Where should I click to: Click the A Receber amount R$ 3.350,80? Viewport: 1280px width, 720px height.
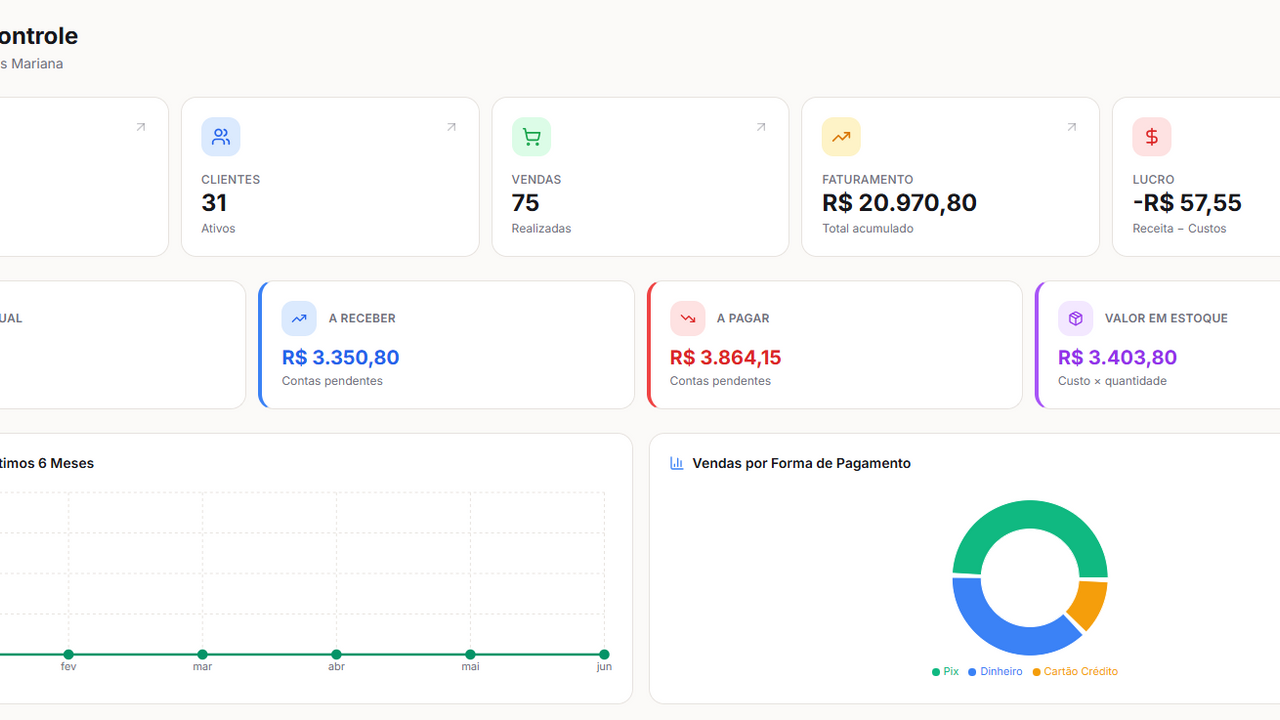pyautogui.click(x=341, y=357)
